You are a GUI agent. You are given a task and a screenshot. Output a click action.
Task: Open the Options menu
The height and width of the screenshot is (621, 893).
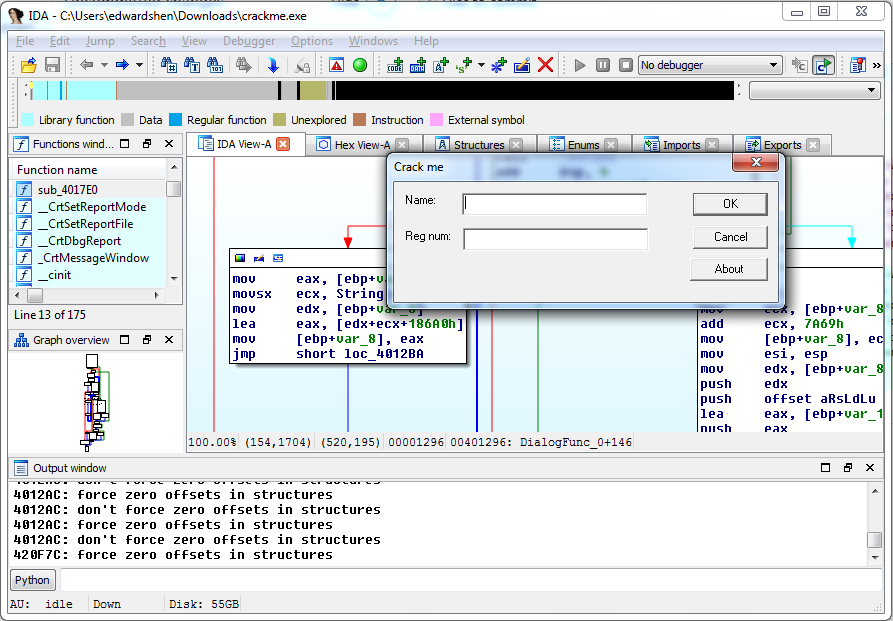(x=312, y=41)
